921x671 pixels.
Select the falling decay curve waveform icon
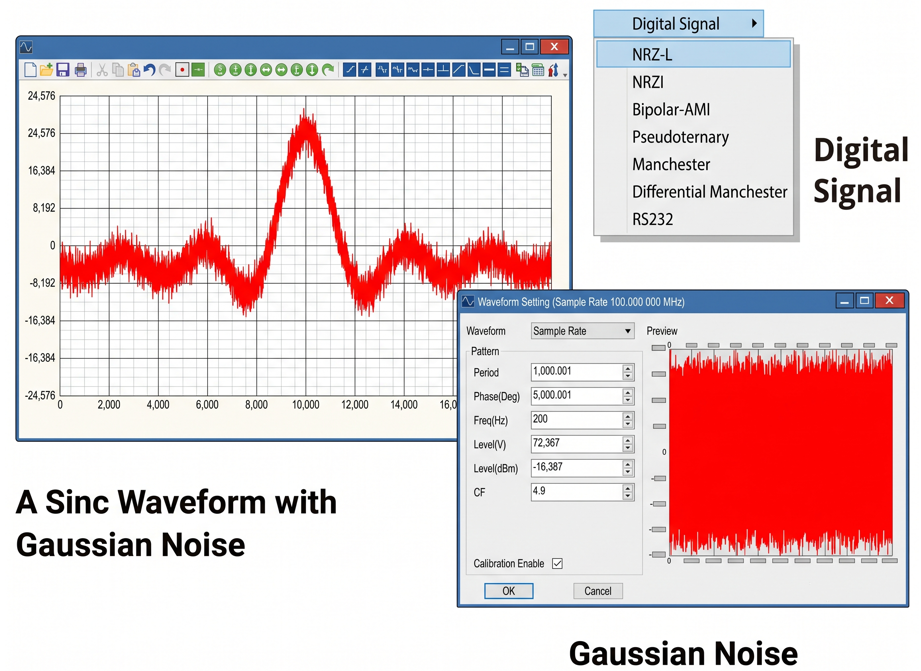[x=473, y=71]
